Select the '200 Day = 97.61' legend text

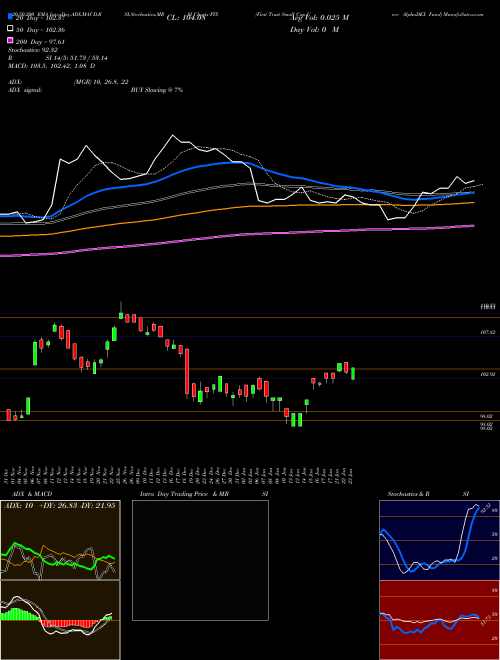(40, 42)
